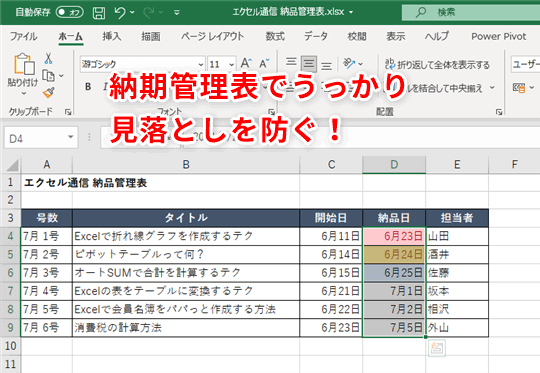Open the 数式 tab
Viewport: 540px width, 373px height.
(275, 36)
